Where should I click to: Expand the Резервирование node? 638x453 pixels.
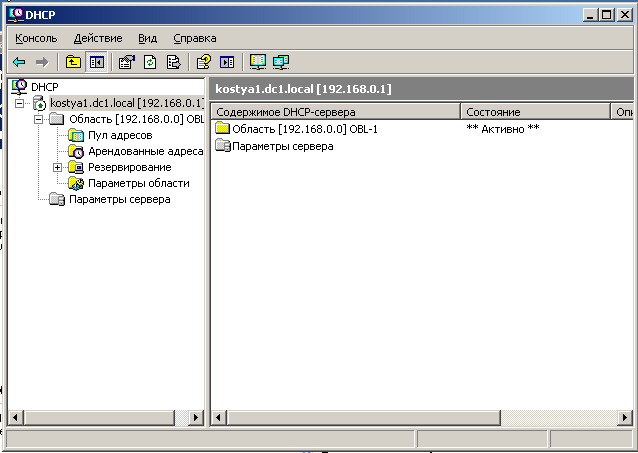57,167
